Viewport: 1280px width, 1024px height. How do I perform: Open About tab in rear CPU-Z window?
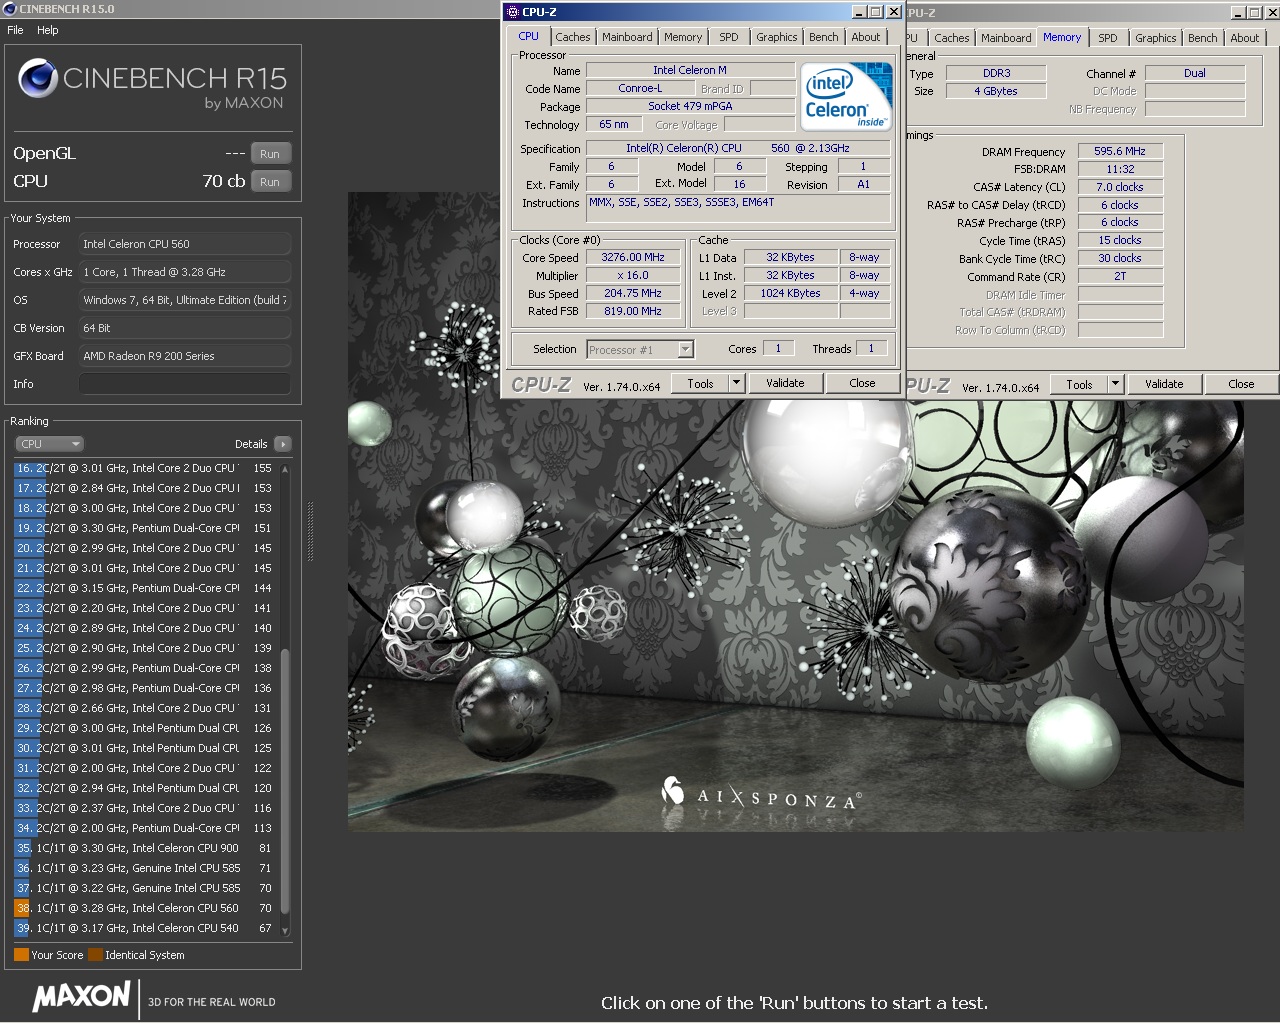(x=1245, y=38)
